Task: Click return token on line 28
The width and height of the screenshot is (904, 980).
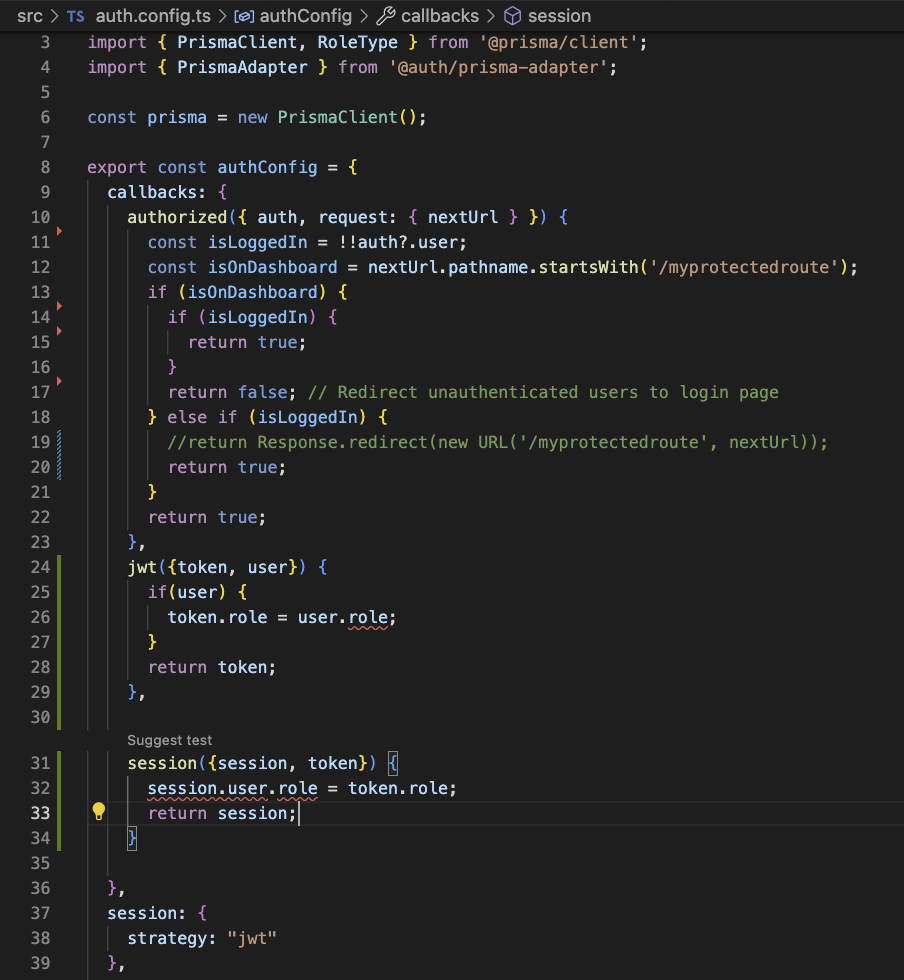Action: point(212,668)
